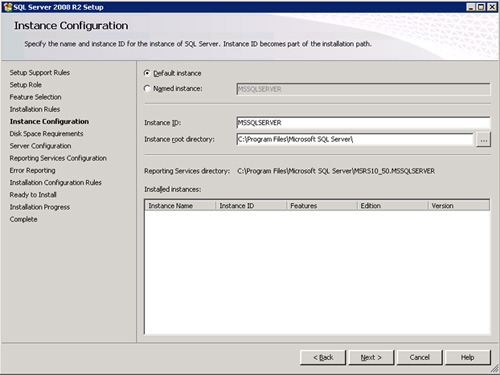This screenshot has width=500, height=375.
Task: Click the Version column header
Action: [459, 206]
